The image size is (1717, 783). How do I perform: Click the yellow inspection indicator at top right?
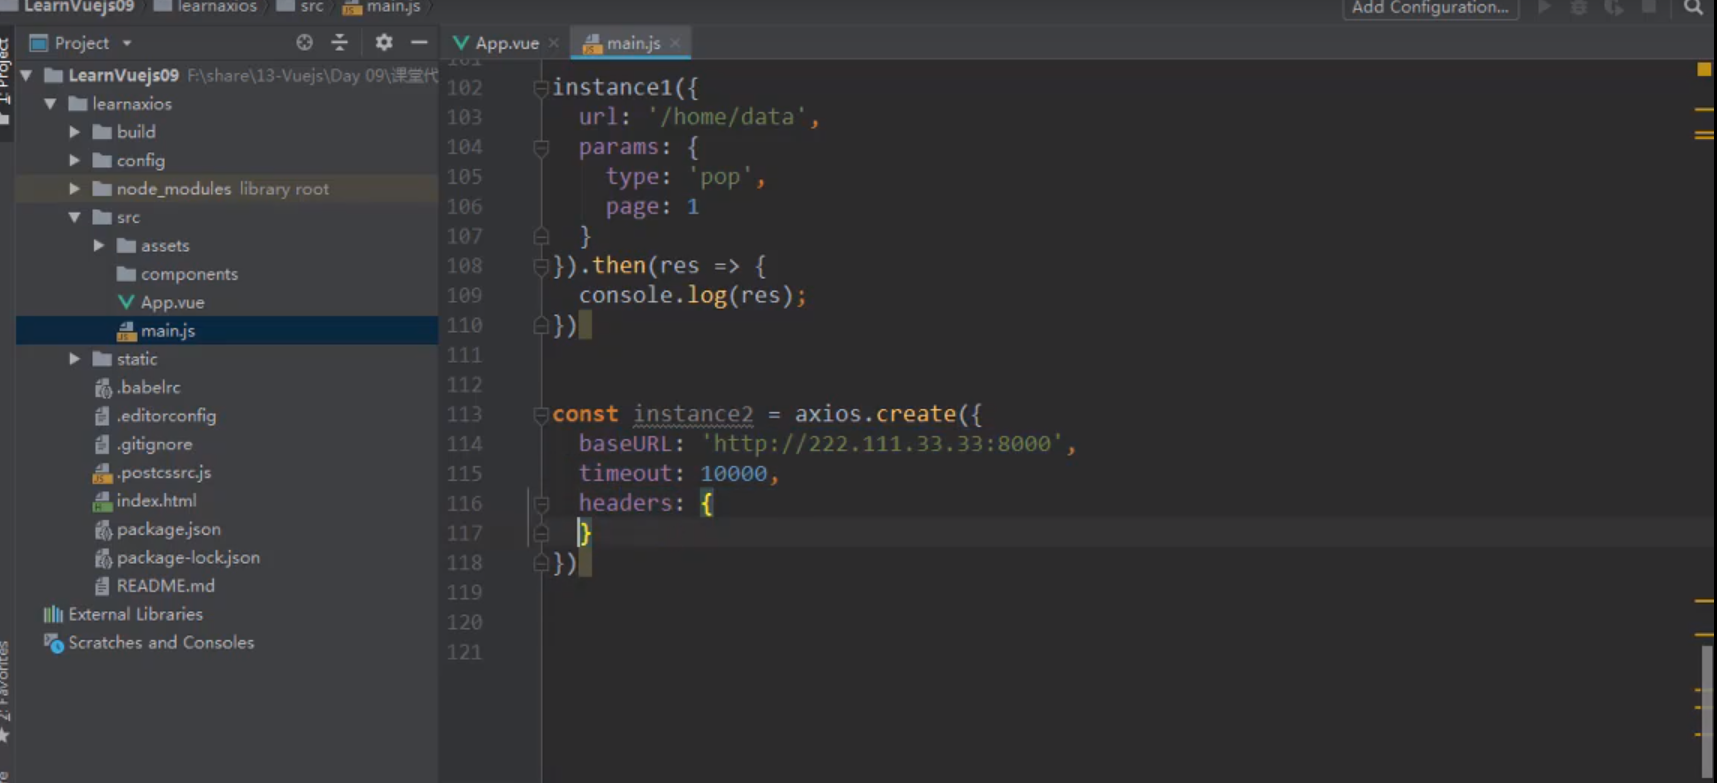[x=1704, y=69]
